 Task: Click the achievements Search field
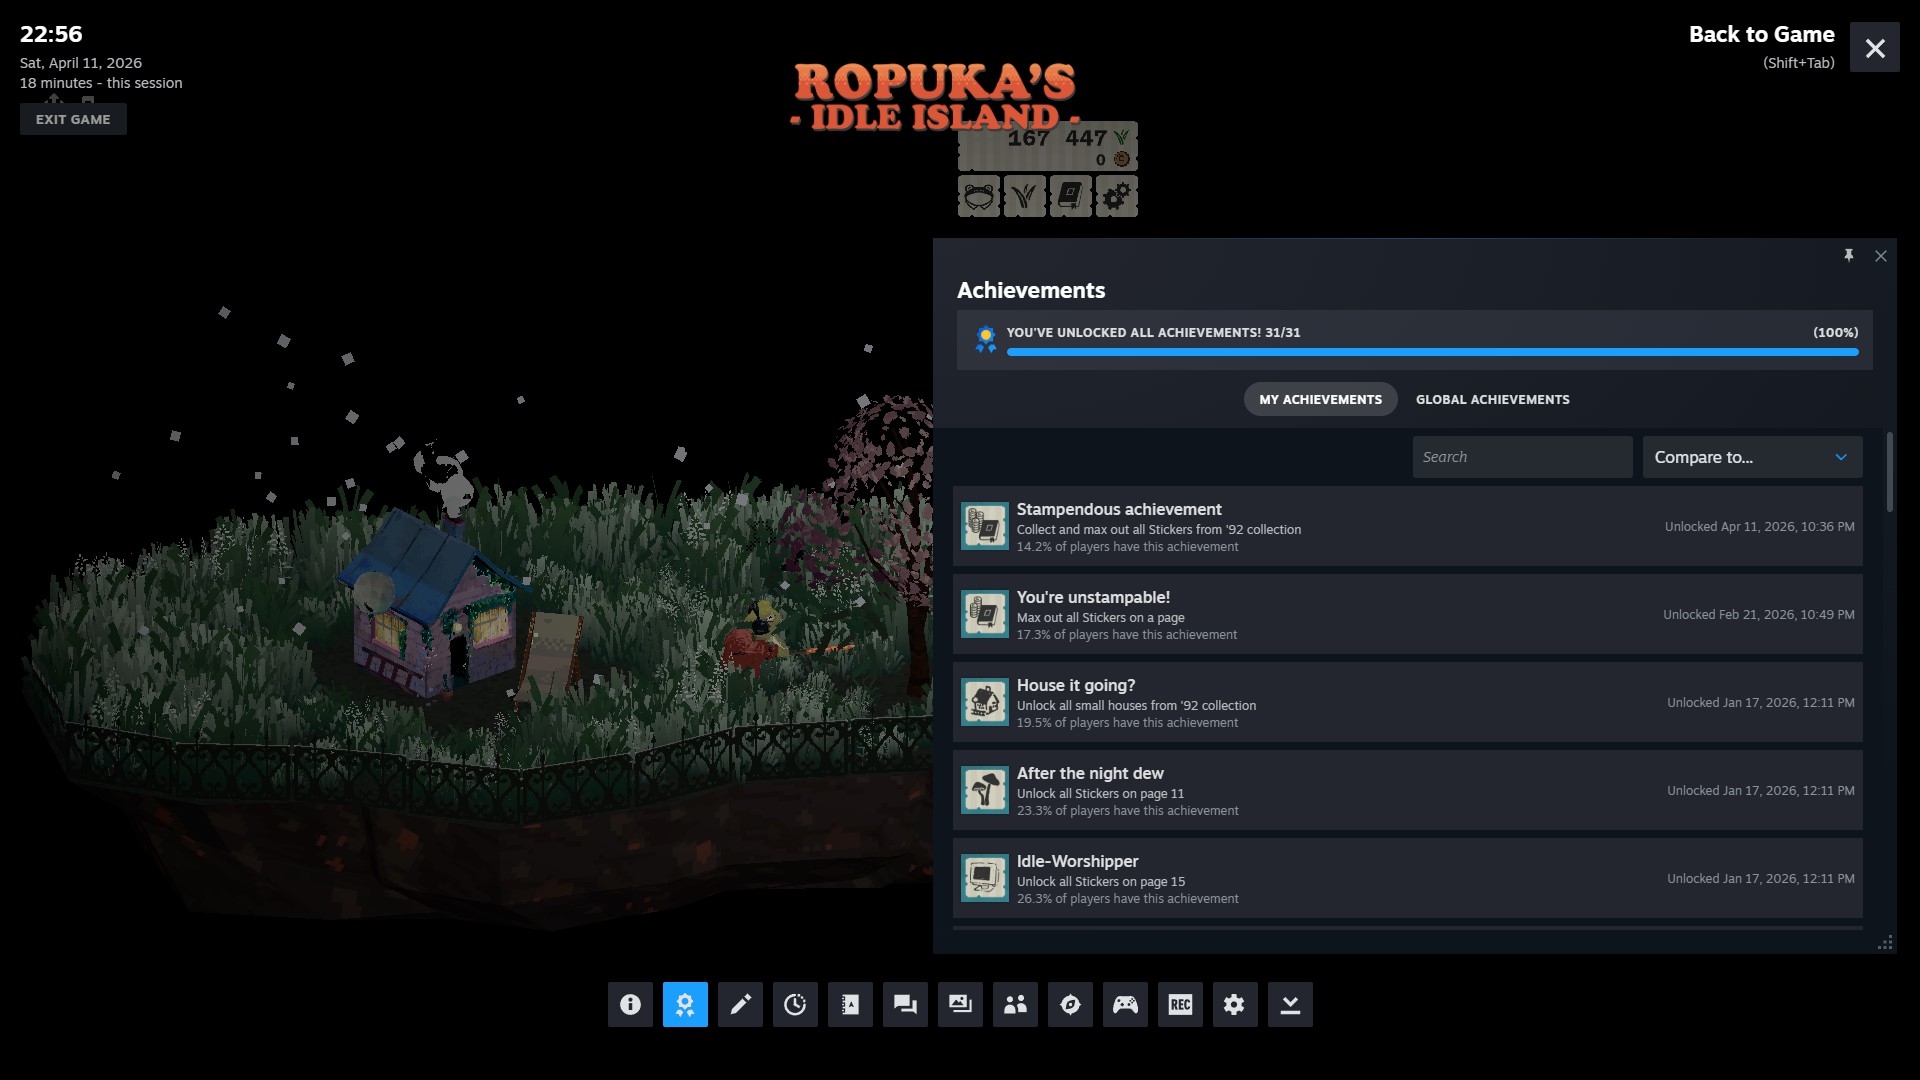pyautogui.click(x=1521, y=457)
